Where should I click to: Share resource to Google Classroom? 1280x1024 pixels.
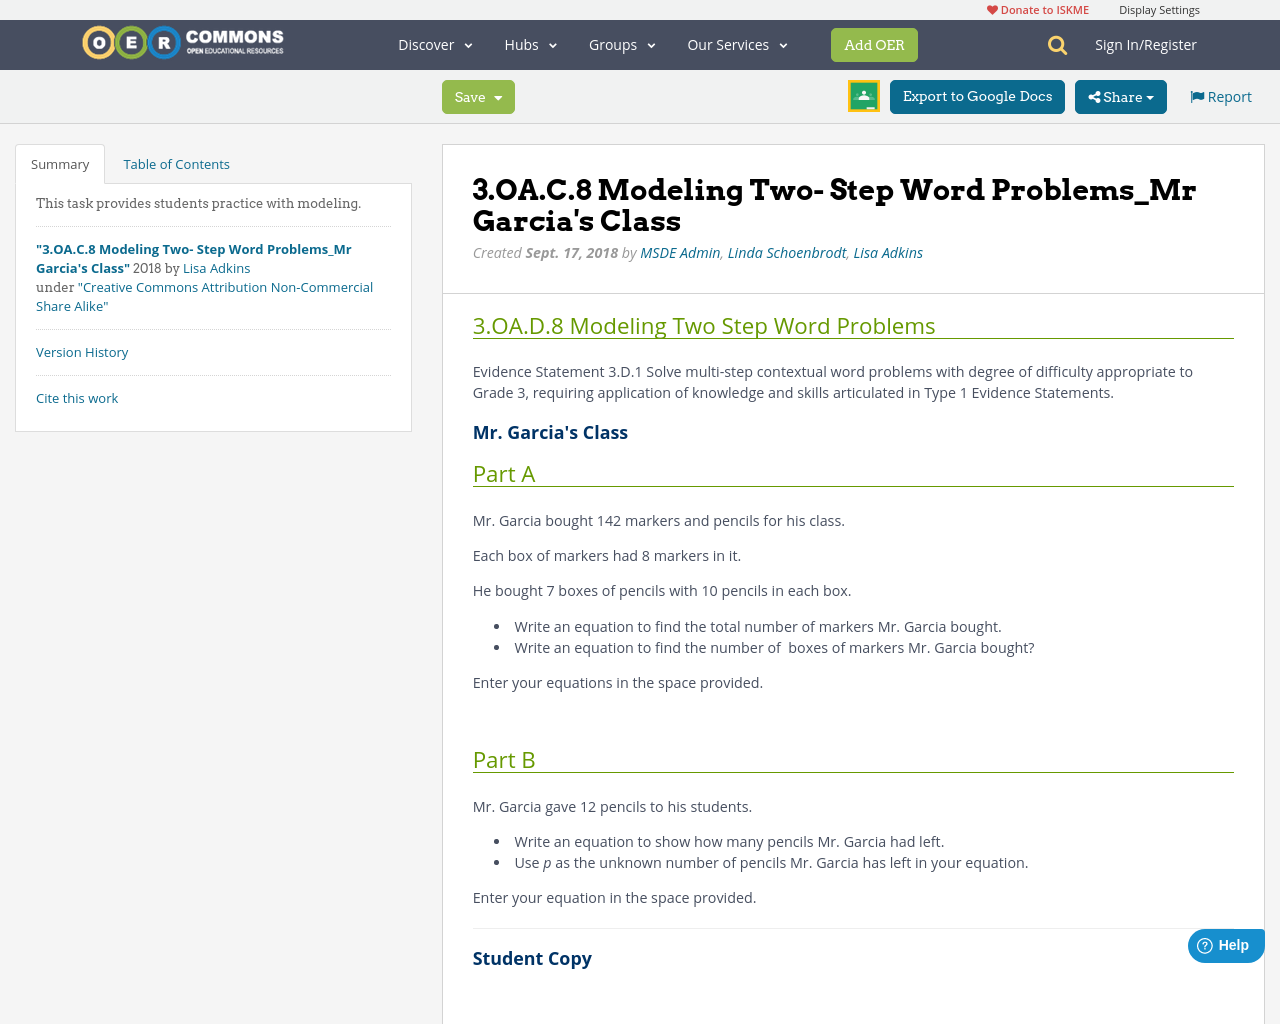[x=863, y=97]
